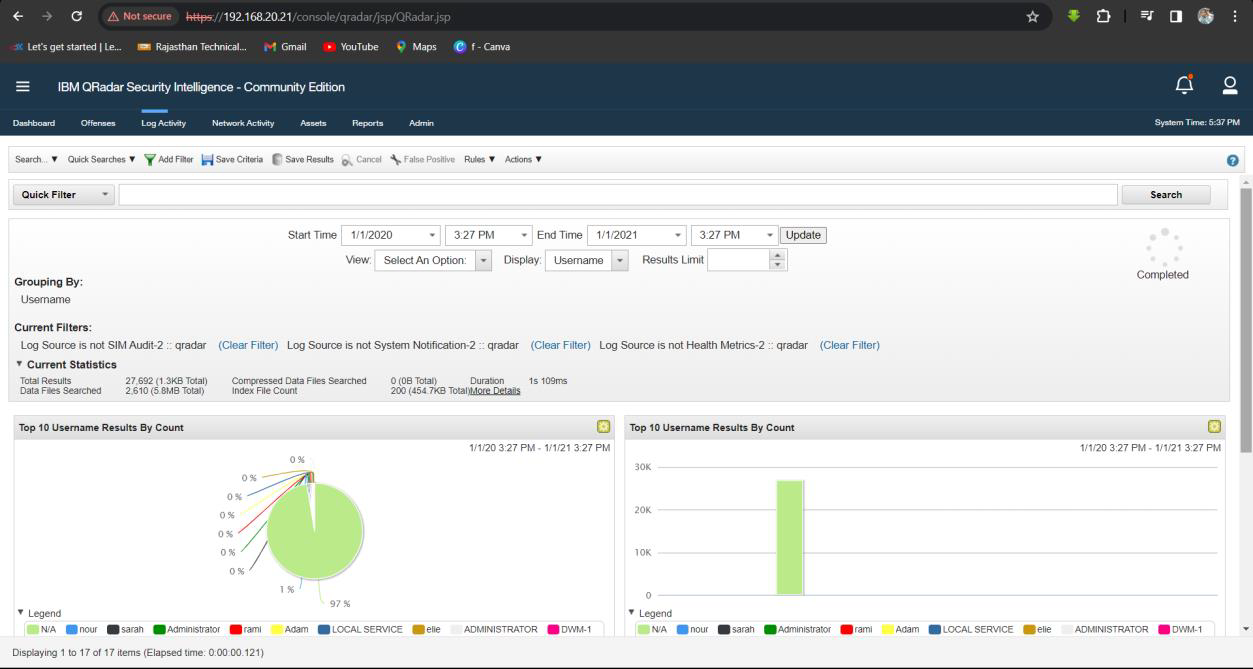Collapse the Current Statistics section
The width and height of the screenshot is (1253, 669).
[19, 364]
